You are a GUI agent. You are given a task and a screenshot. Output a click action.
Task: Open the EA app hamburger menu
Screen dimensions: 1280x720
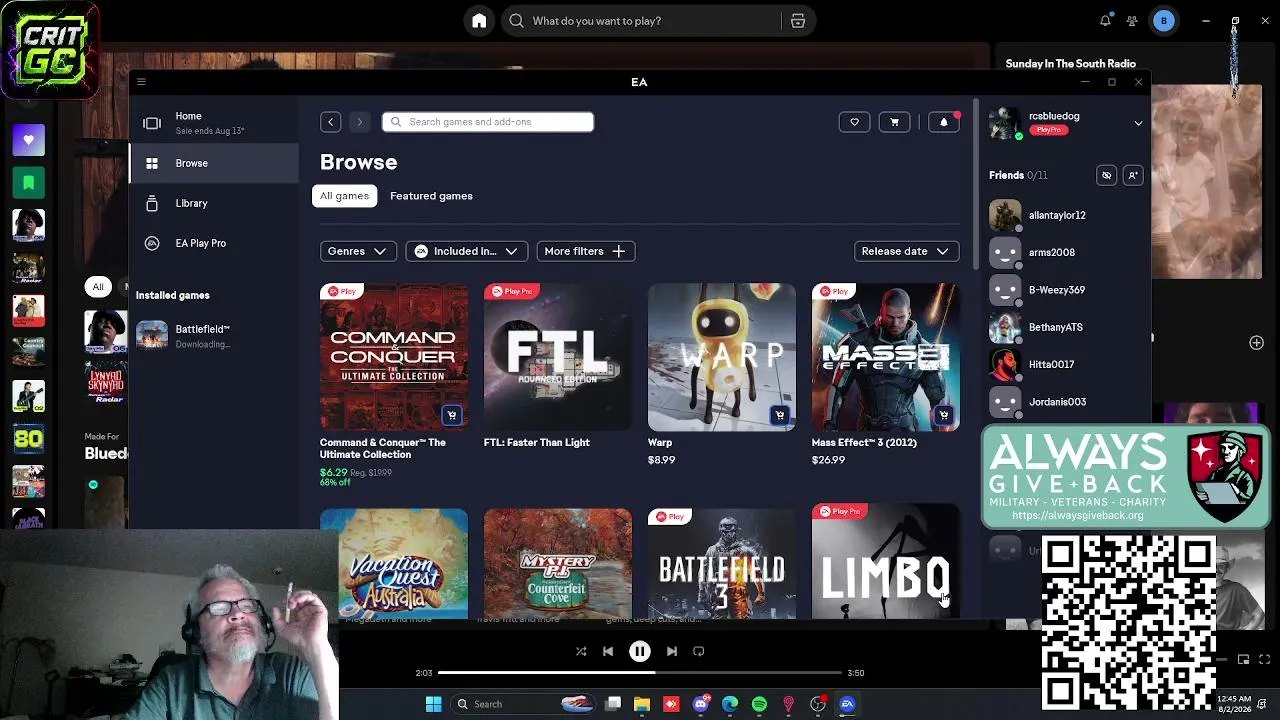coord(141,82)
